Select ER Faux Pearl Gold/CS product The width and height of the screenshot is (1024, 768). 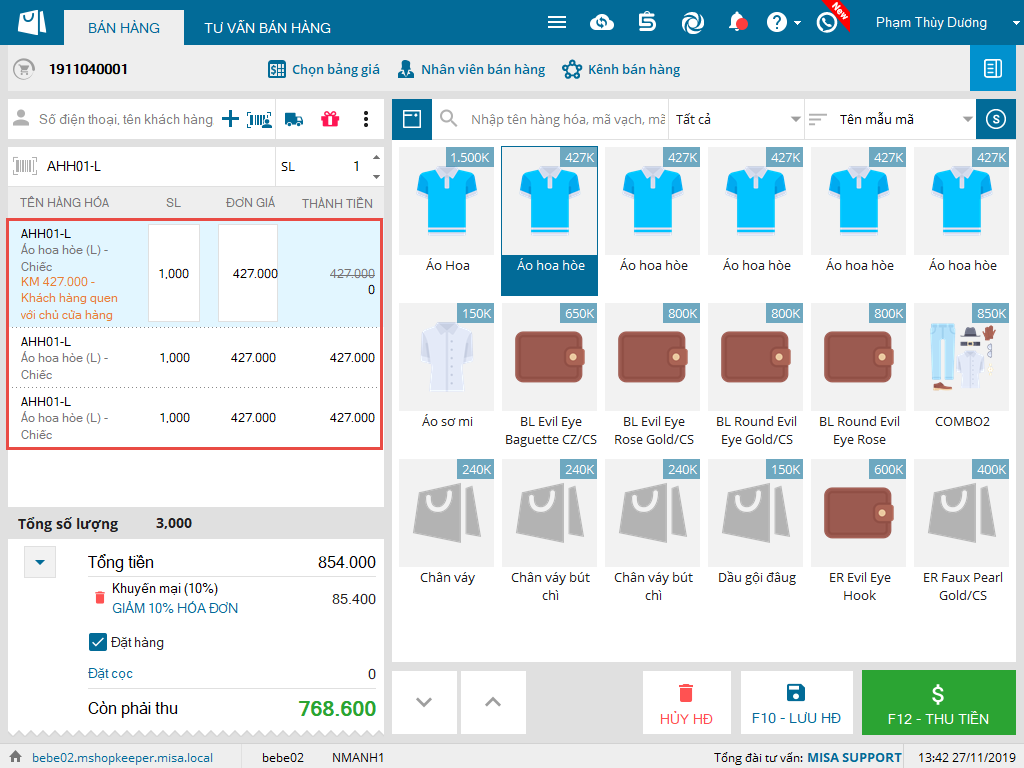coord(962,533)
